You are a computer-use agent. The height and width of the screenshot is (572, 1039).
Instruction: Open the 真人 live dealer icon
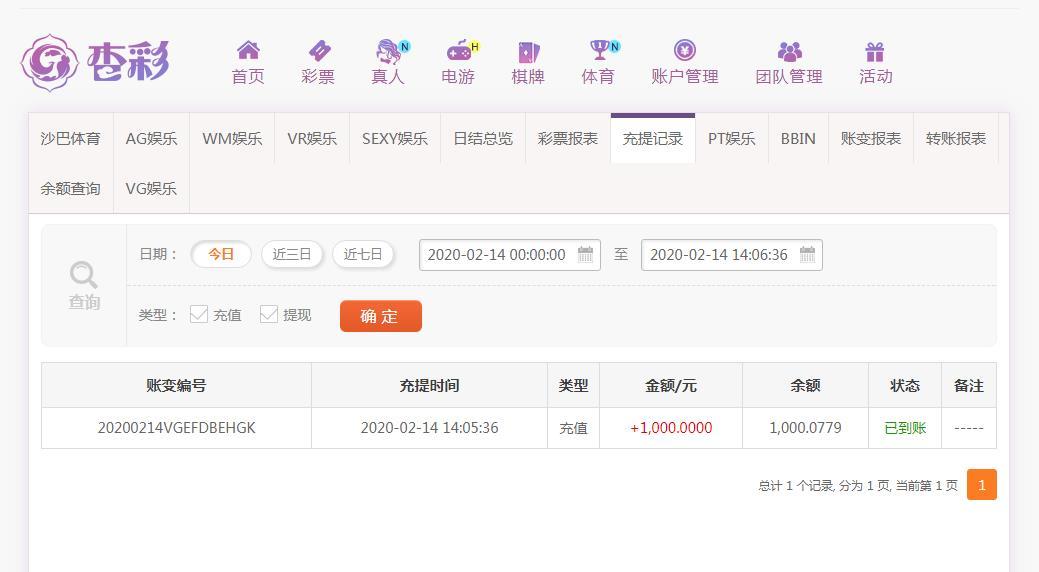pyautogui.click(x=389, y=50)
